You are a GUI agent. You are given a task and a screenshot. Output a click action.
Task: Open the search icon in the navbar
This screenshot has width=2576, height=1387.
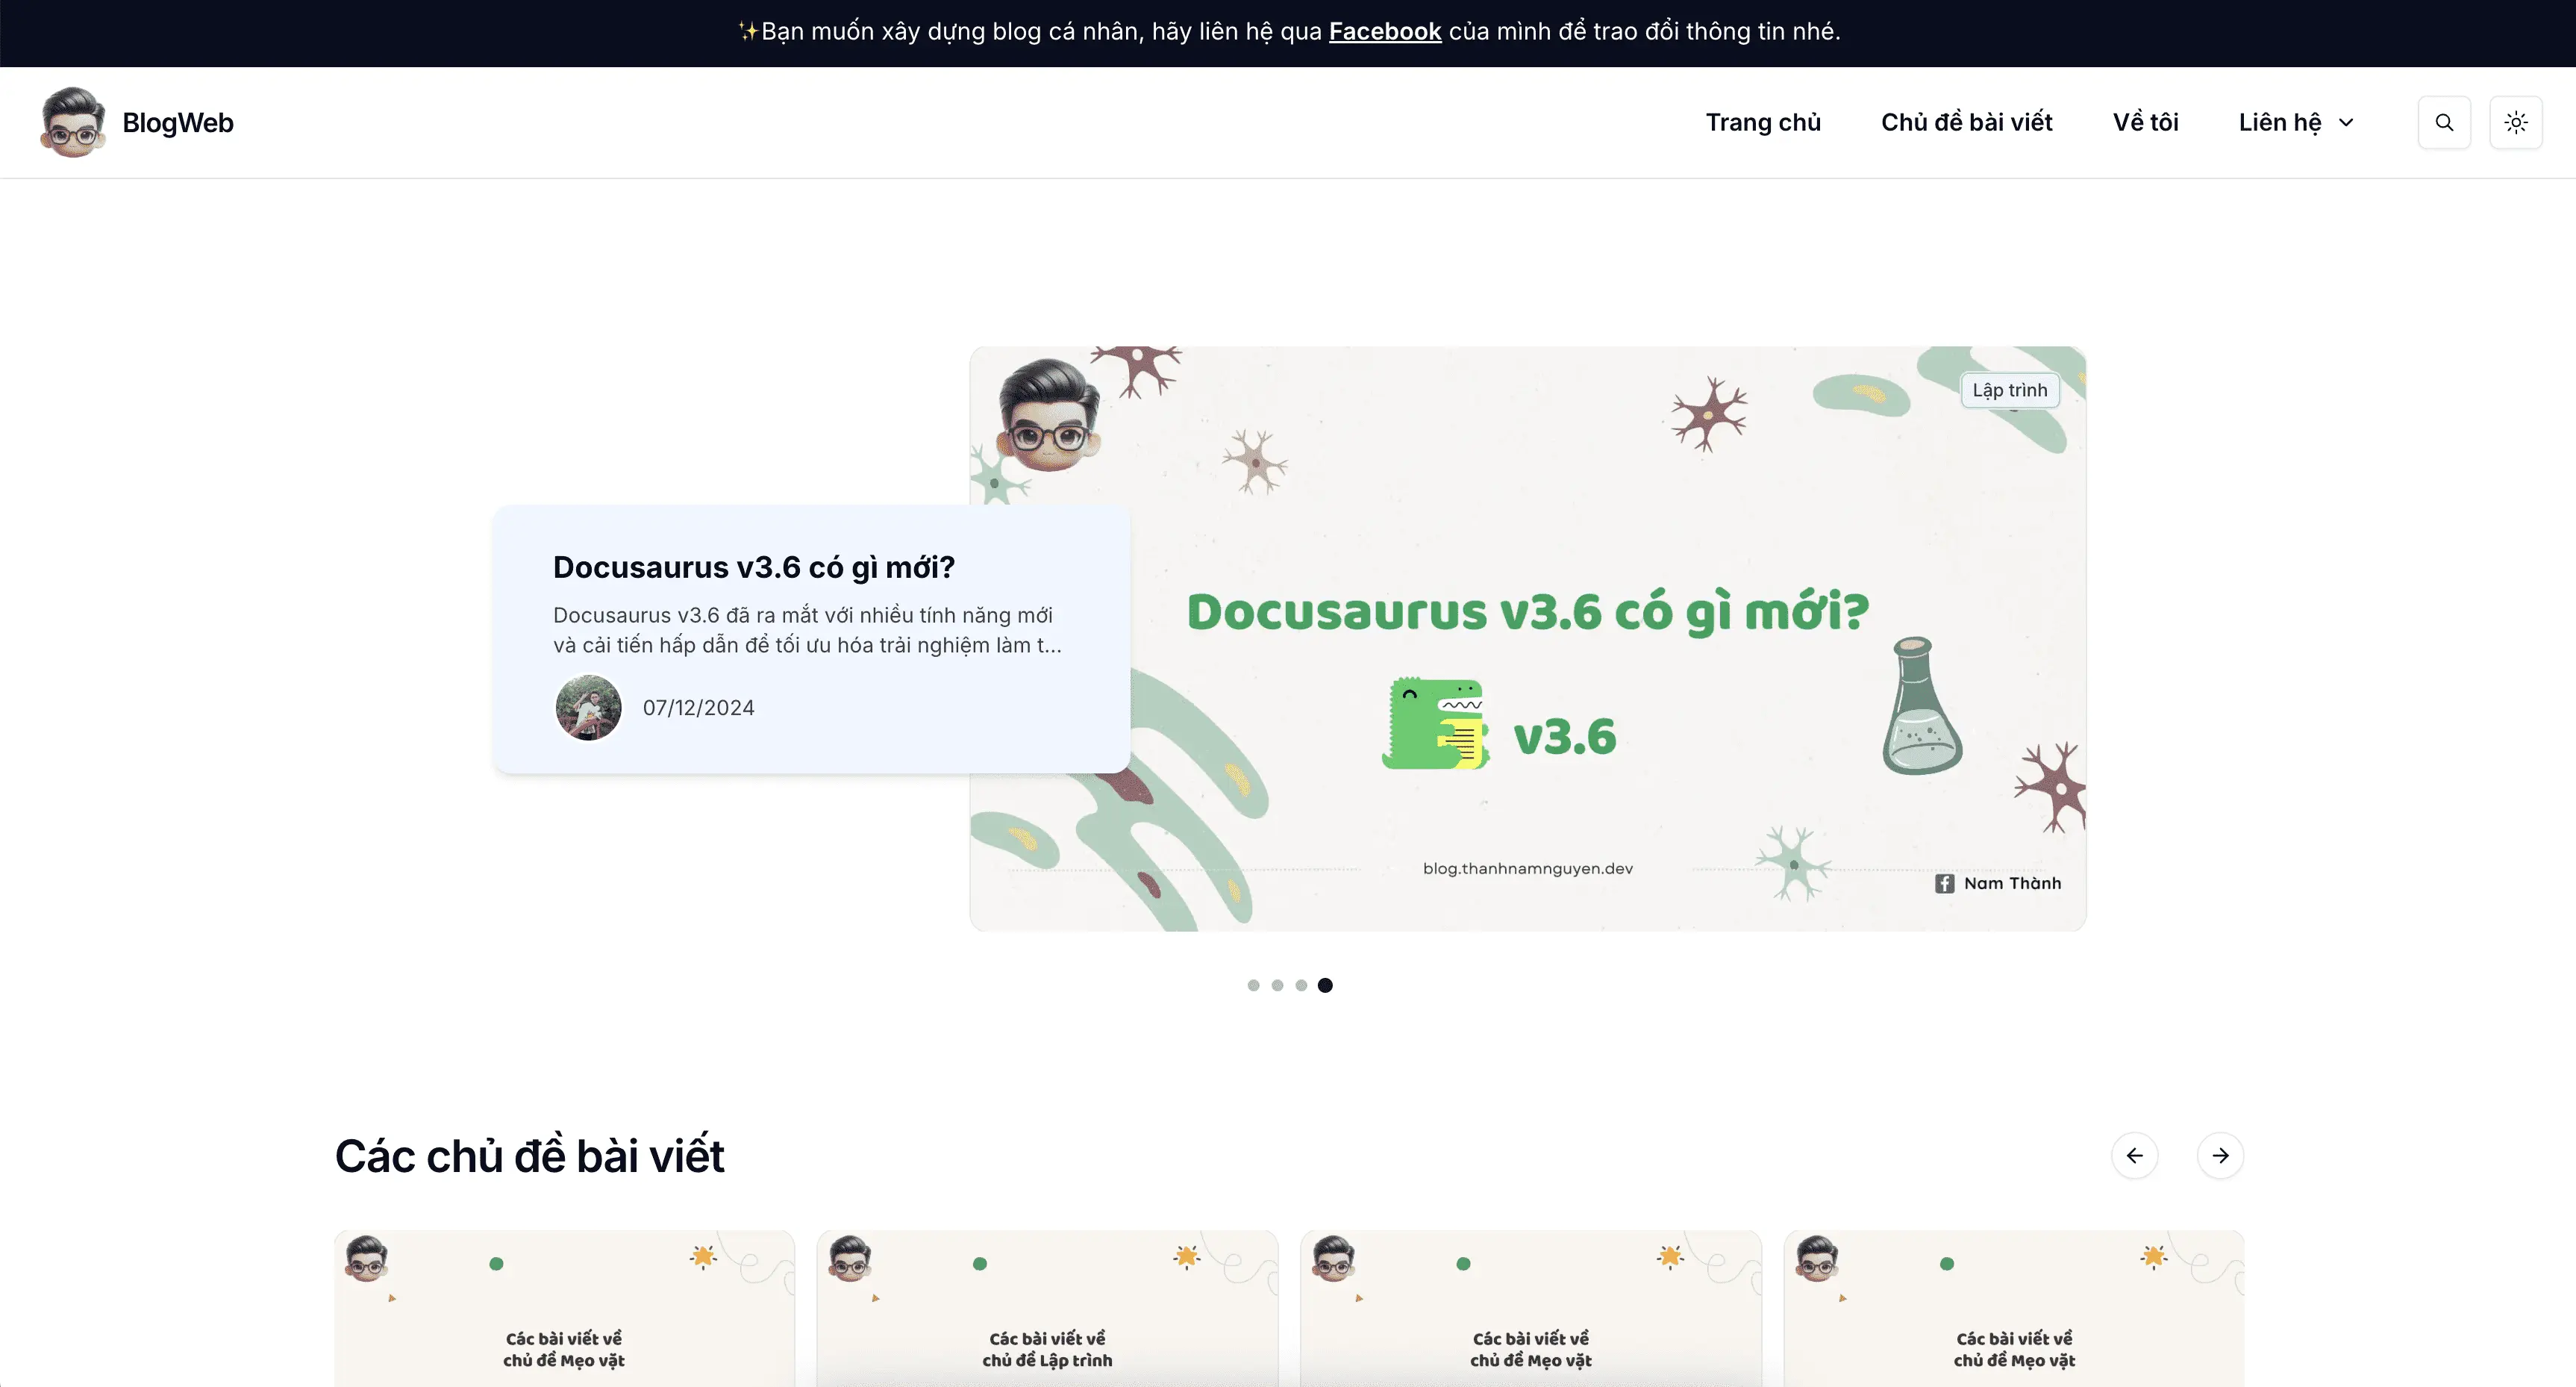pos(2443,122)
